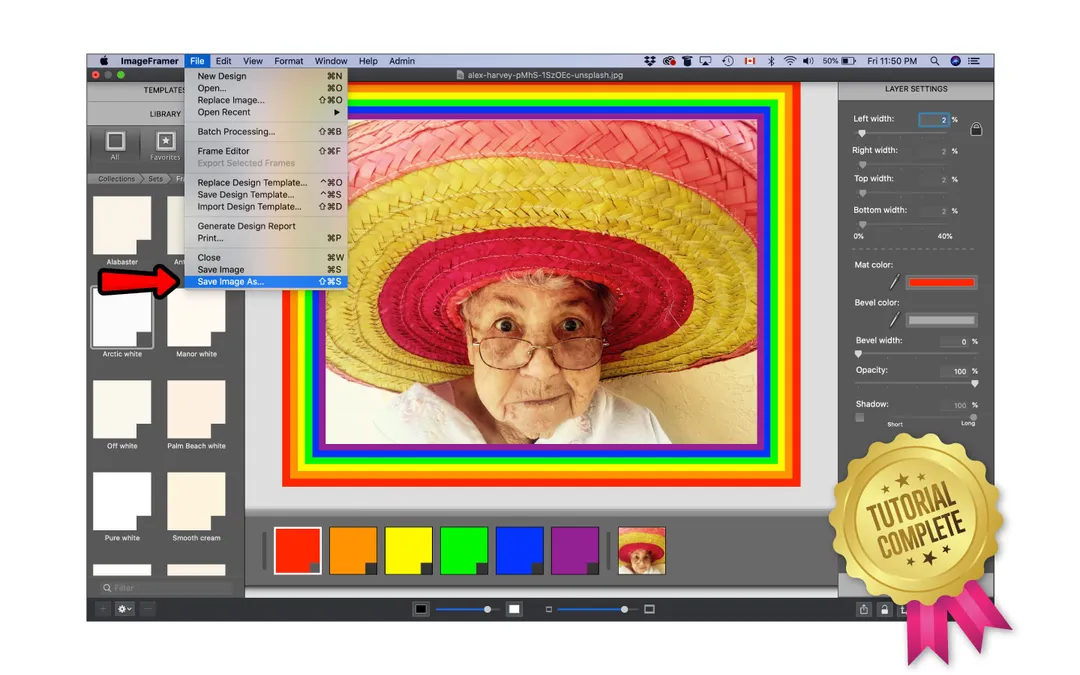The image size is (1080, 675).
Task: Click the padlock icon in the bottom bar
Action: coord(884,609)
